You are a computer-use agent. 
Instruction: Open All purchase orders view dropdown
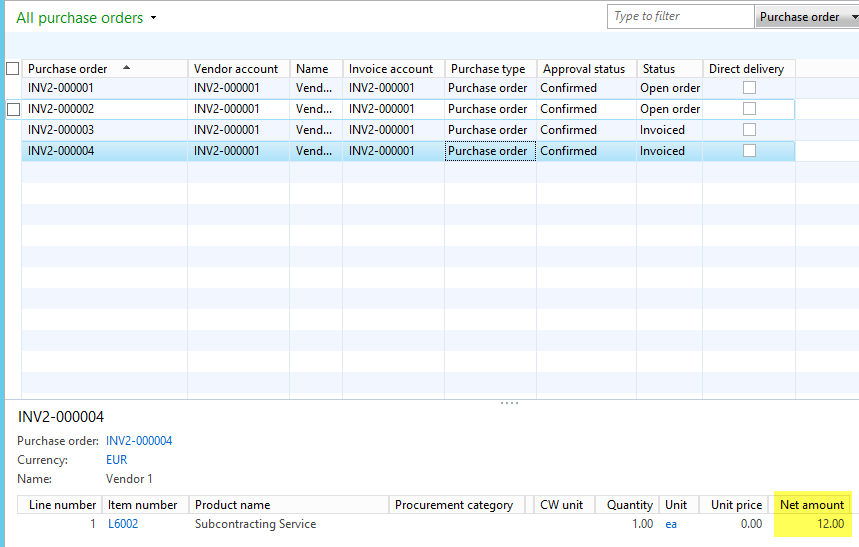[153, 18]
